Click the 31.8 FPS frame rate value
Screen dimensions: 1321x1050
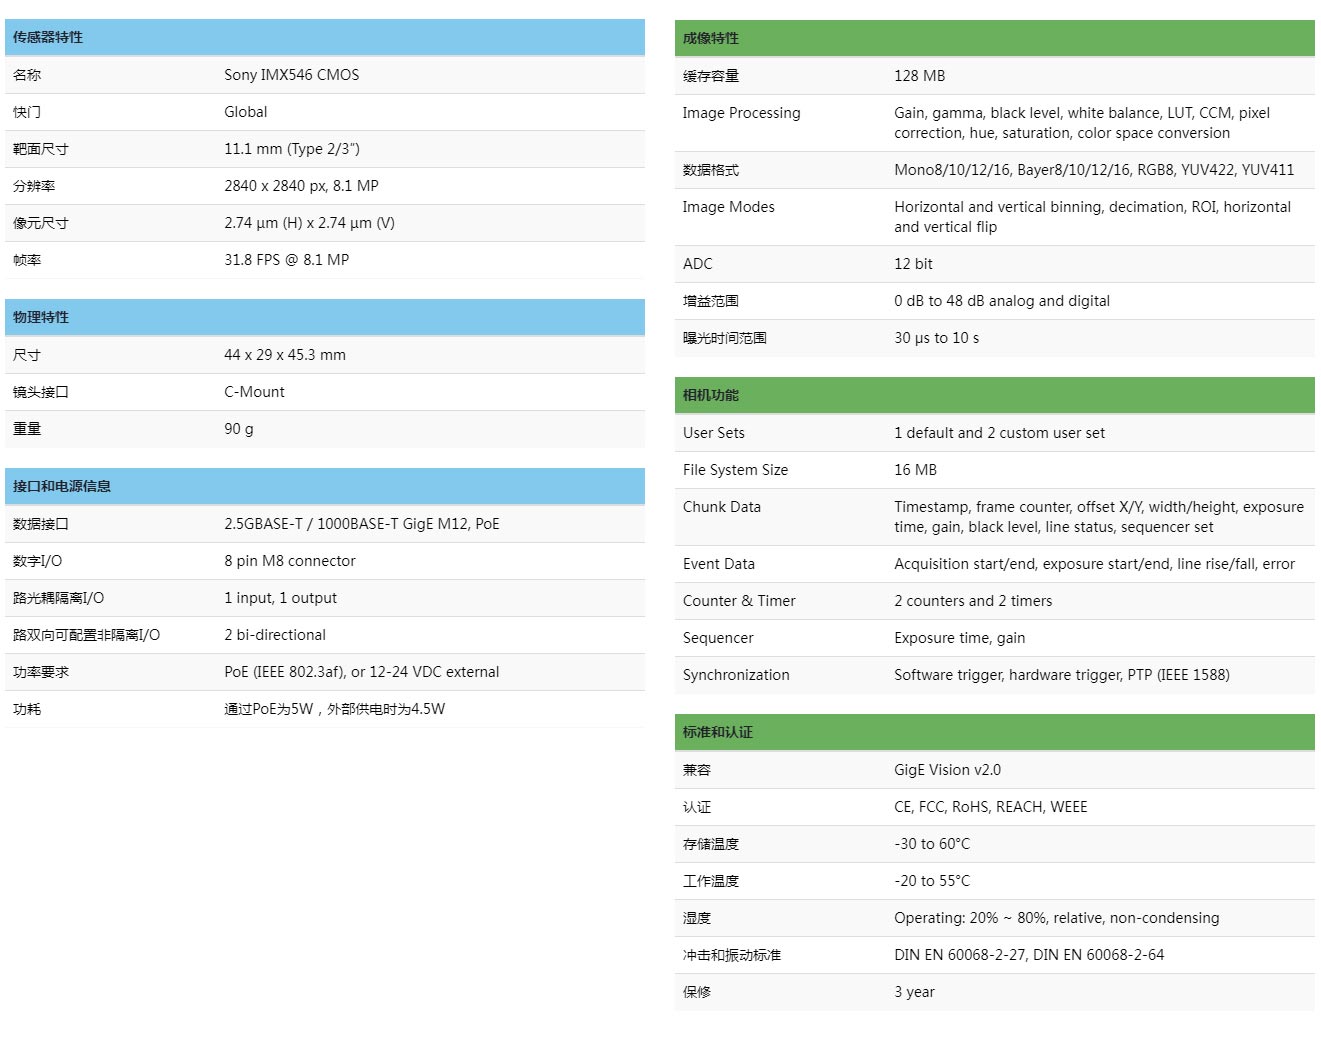point(286,260)
